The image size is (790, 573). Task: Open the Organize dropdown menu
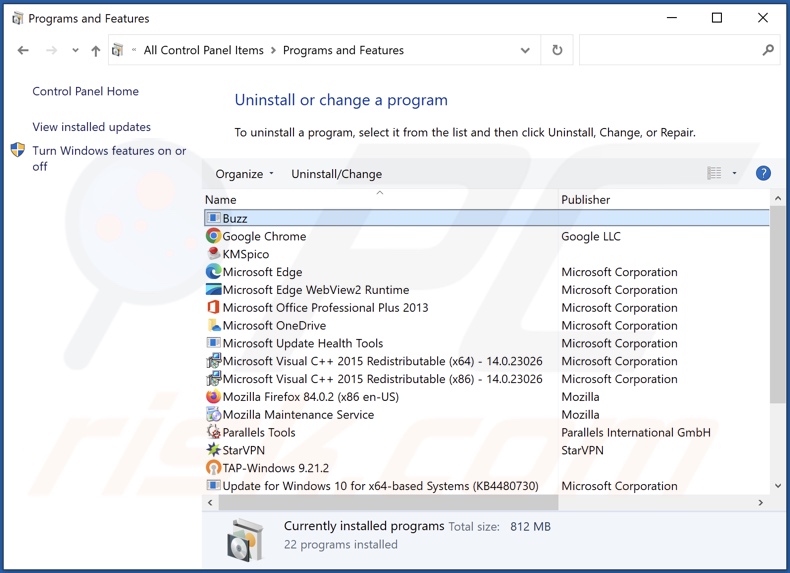(x=244, y=174)
